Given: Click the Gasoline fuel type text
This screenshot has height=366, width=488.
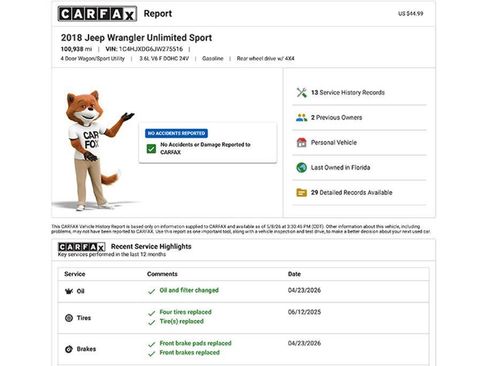Looking at the screenshot, I should coord(213,58).
